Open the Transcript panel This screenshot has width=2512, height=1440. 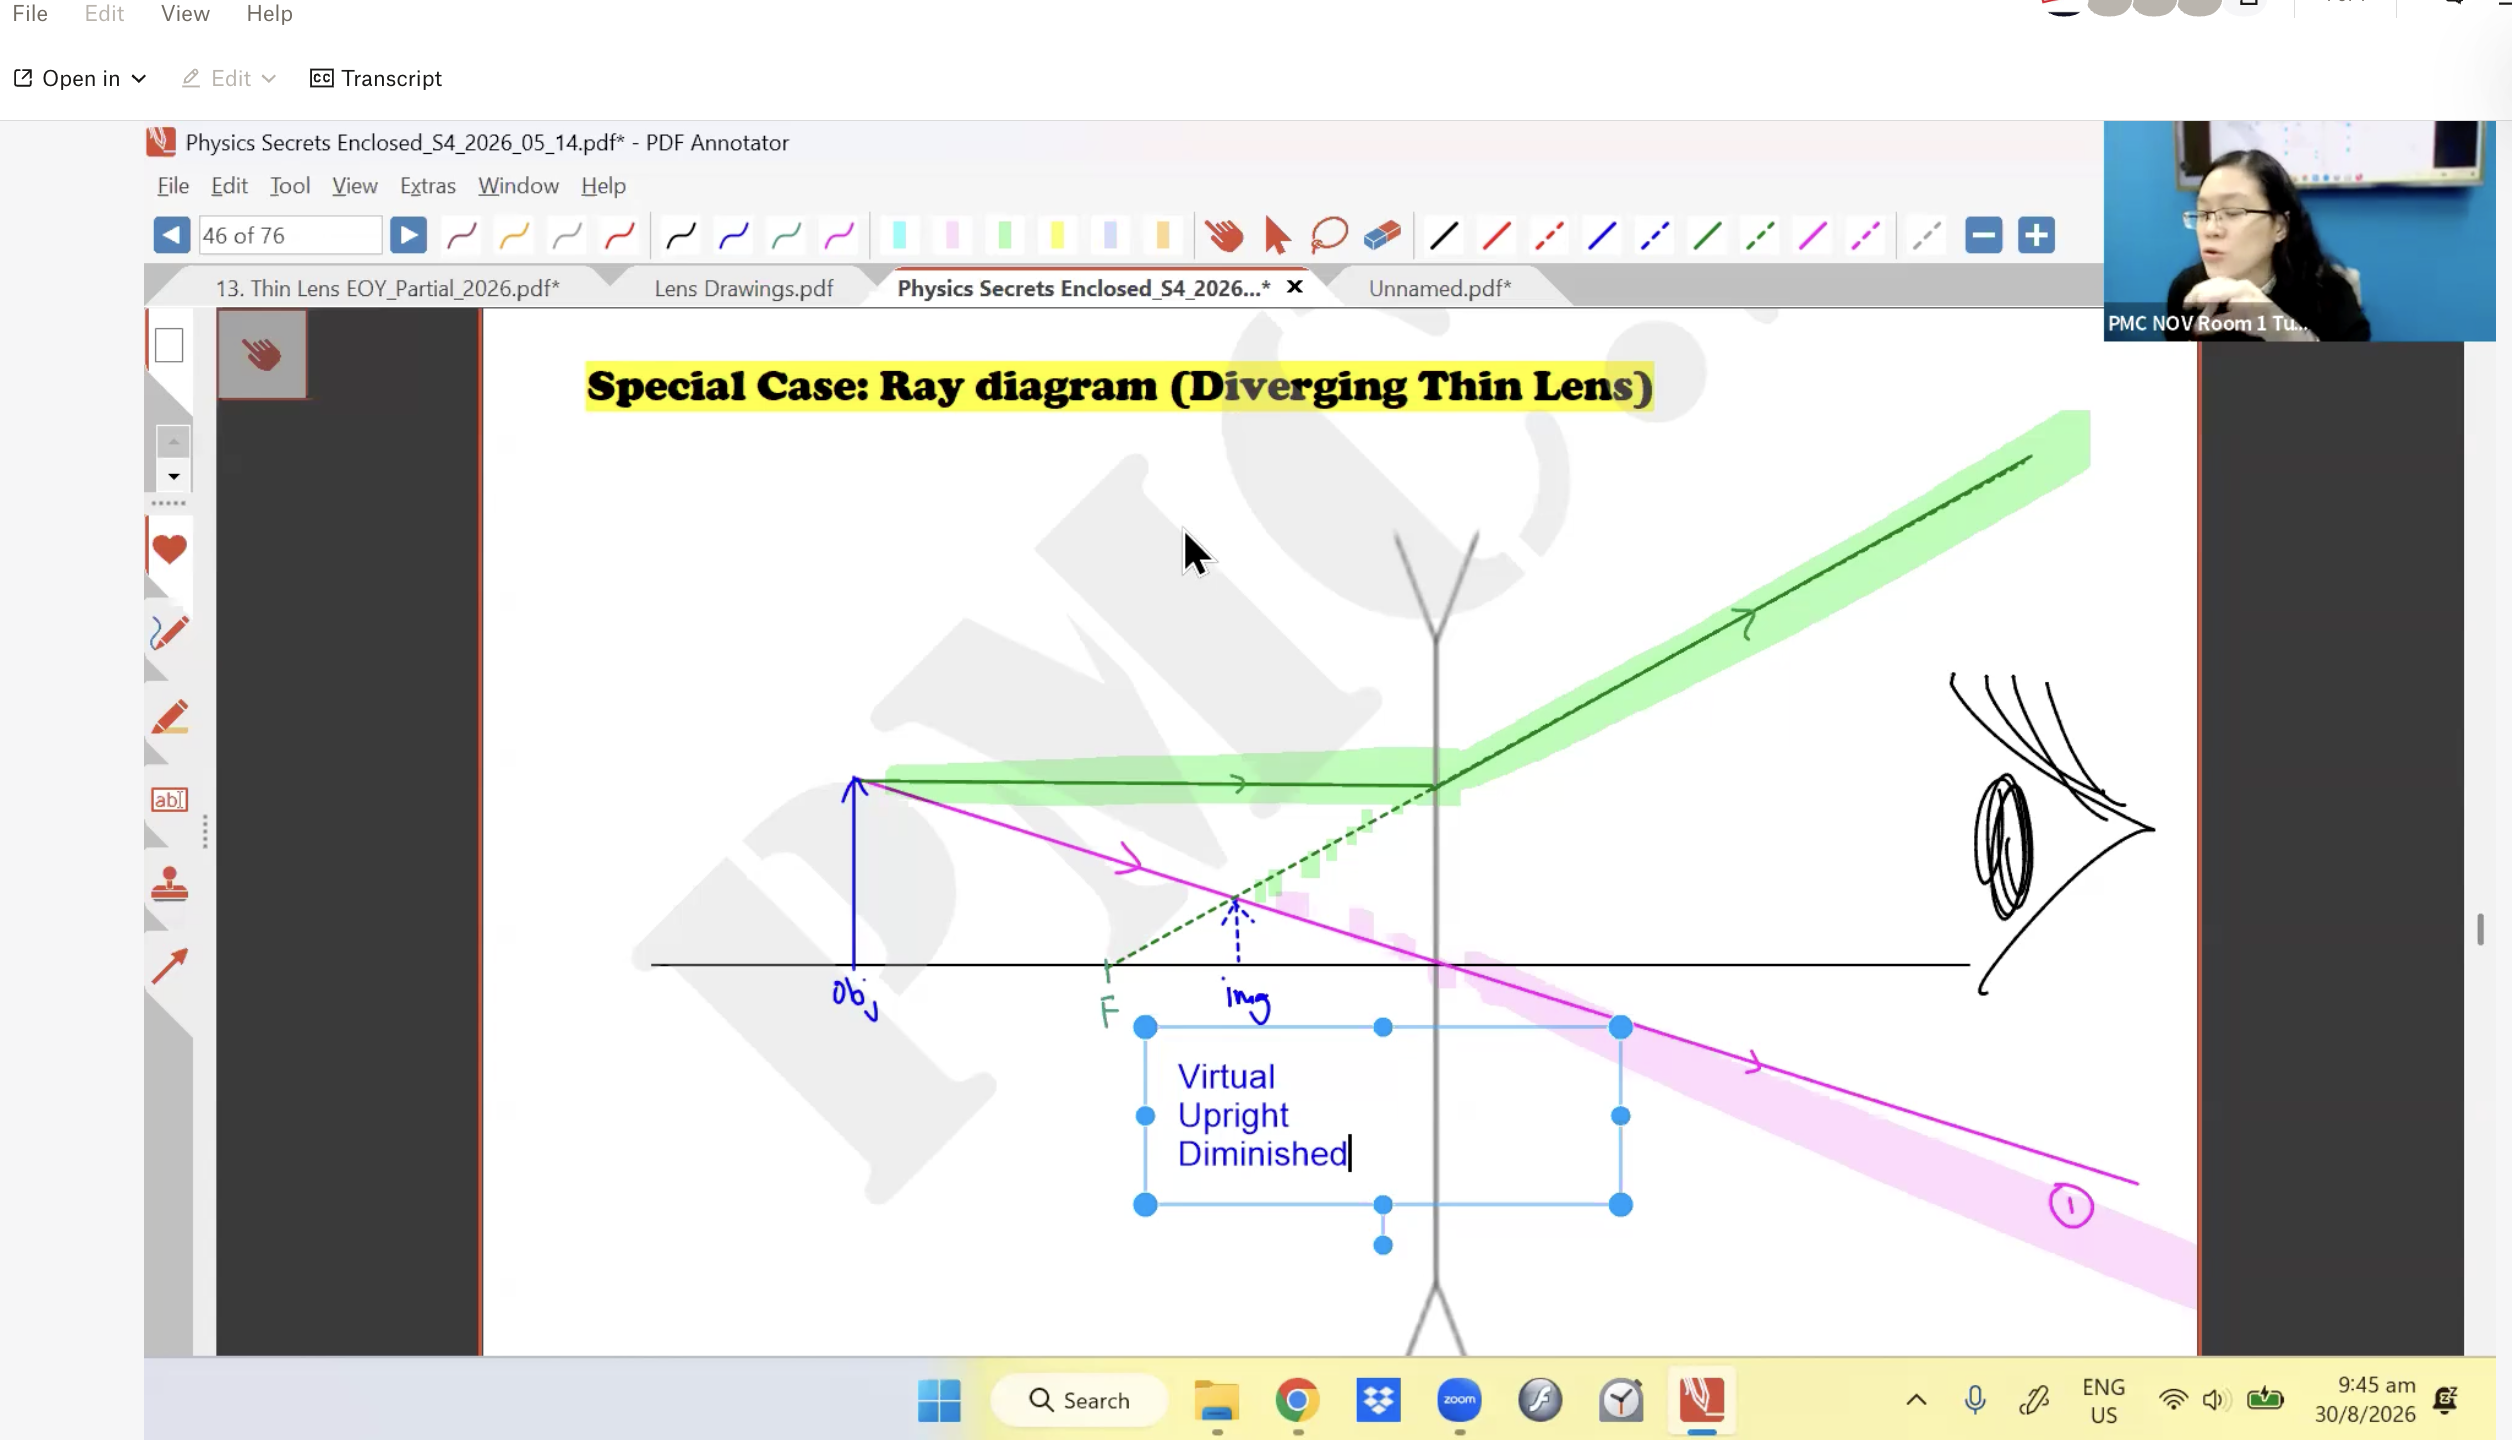coord(376,78)
